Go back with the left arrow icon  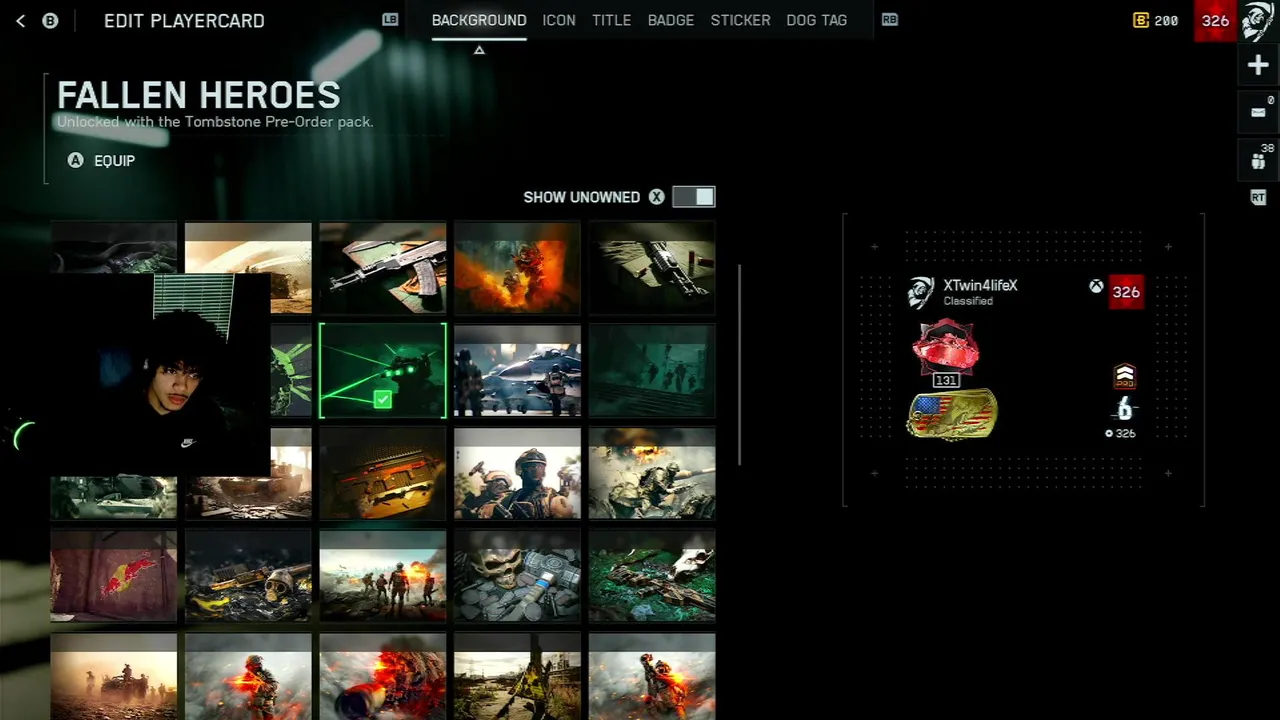click(20, 20)
